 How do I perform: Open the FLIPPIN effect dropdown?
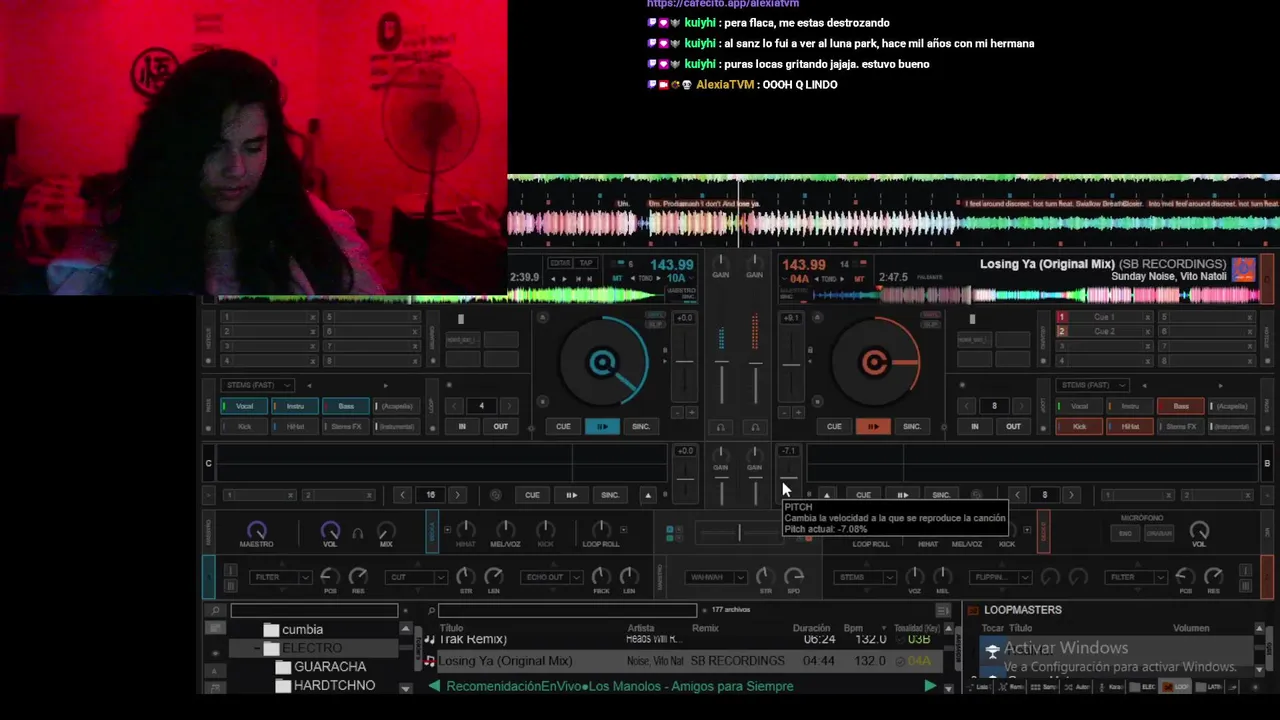pyautogui.click(x=1000, y=577)
